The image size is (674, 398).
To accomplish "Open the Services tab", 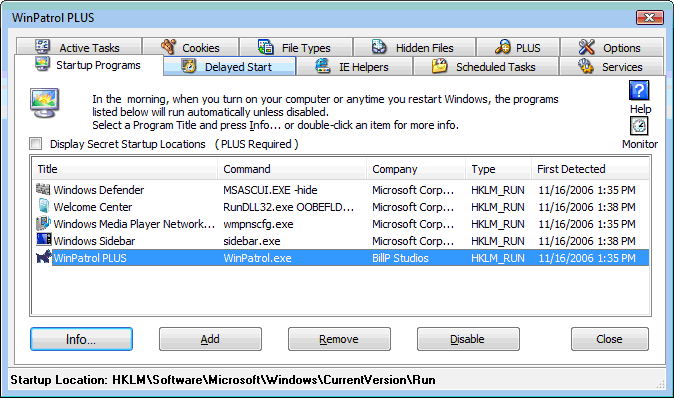I will coord(611,67).
